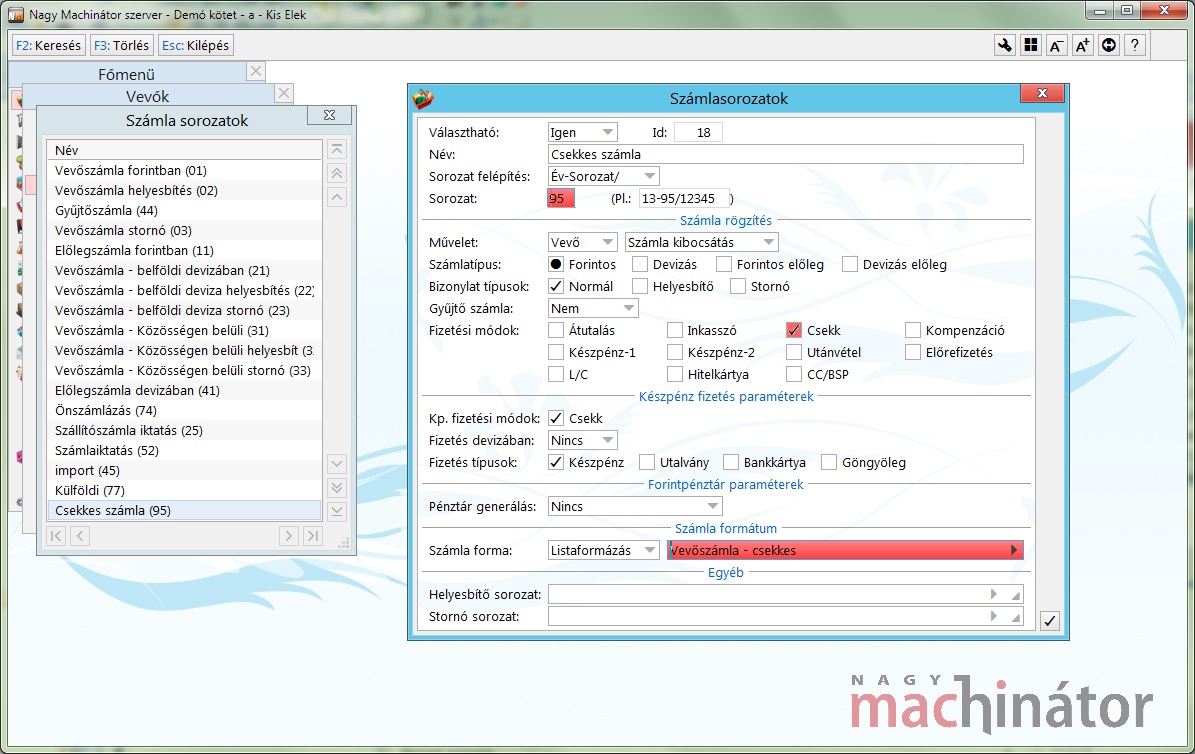Click the four-square grid layout icon

tap(1030, 45)
